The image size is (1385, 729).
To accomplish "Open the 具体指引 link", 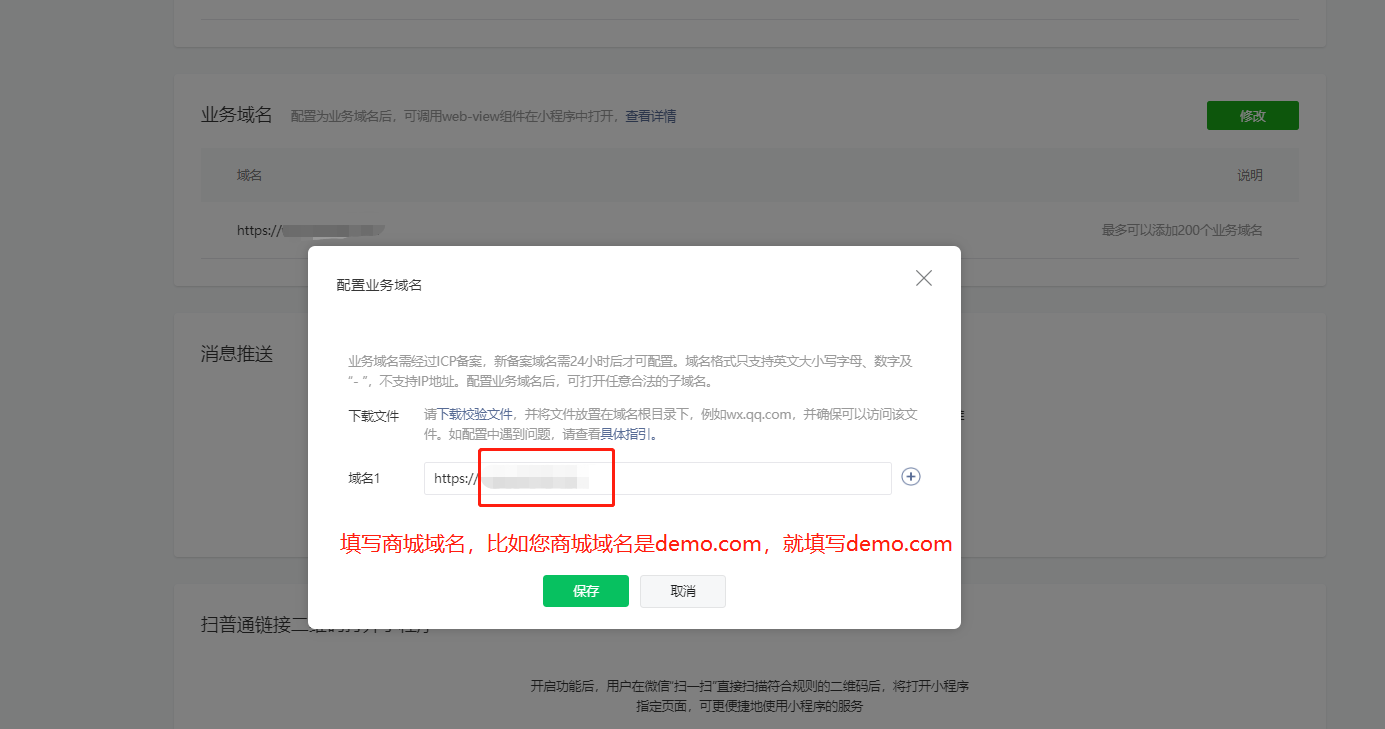I will 627,435.
